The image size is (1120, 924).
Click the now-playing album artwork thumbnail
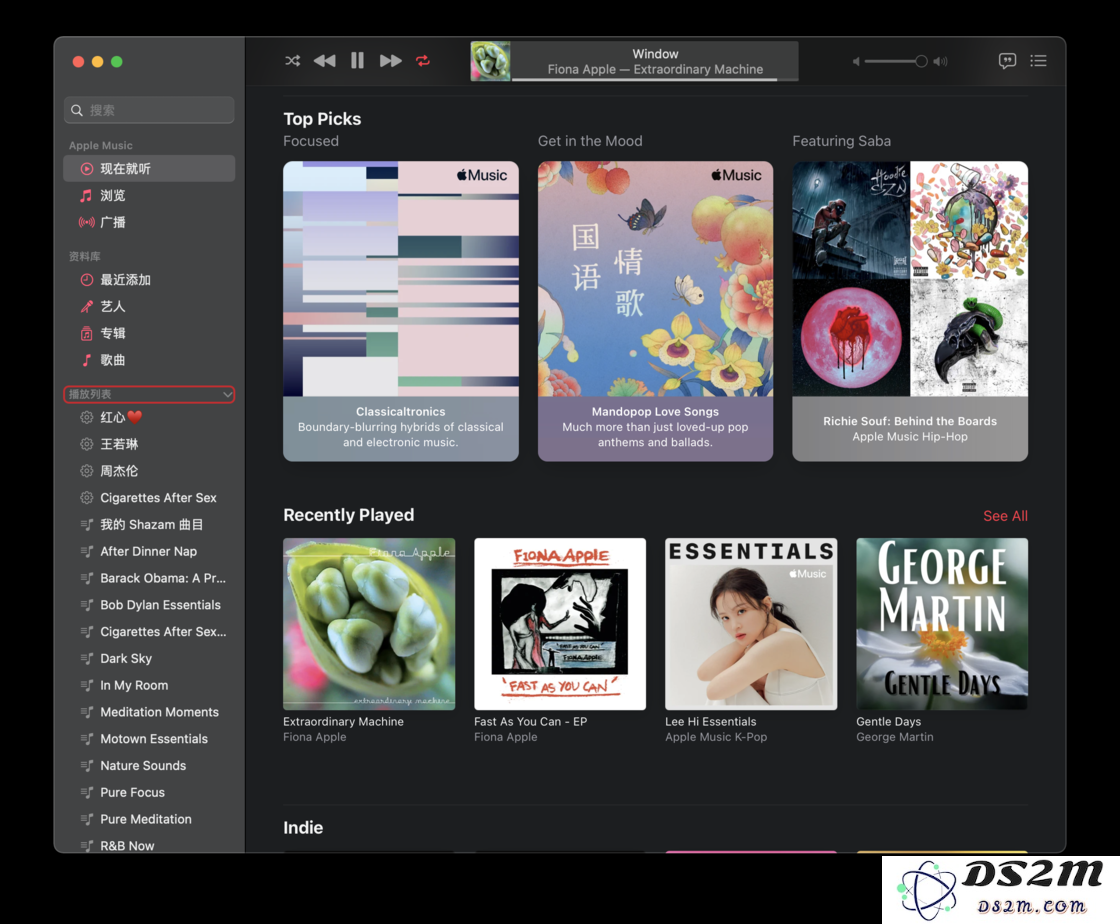pos(490,61)
